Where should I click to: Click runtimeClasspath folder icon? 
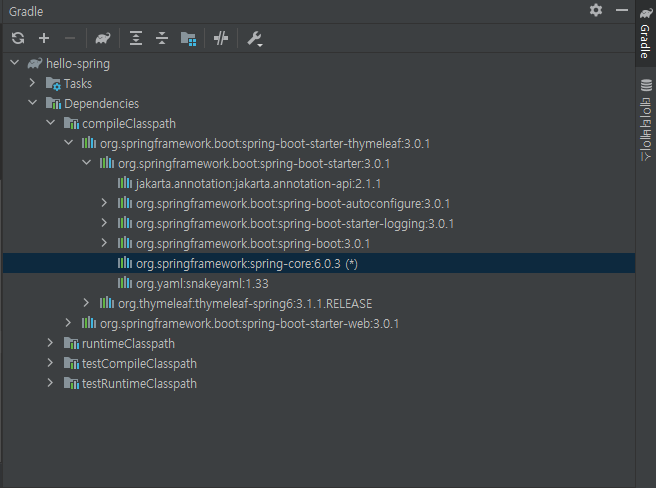[71, 343]
